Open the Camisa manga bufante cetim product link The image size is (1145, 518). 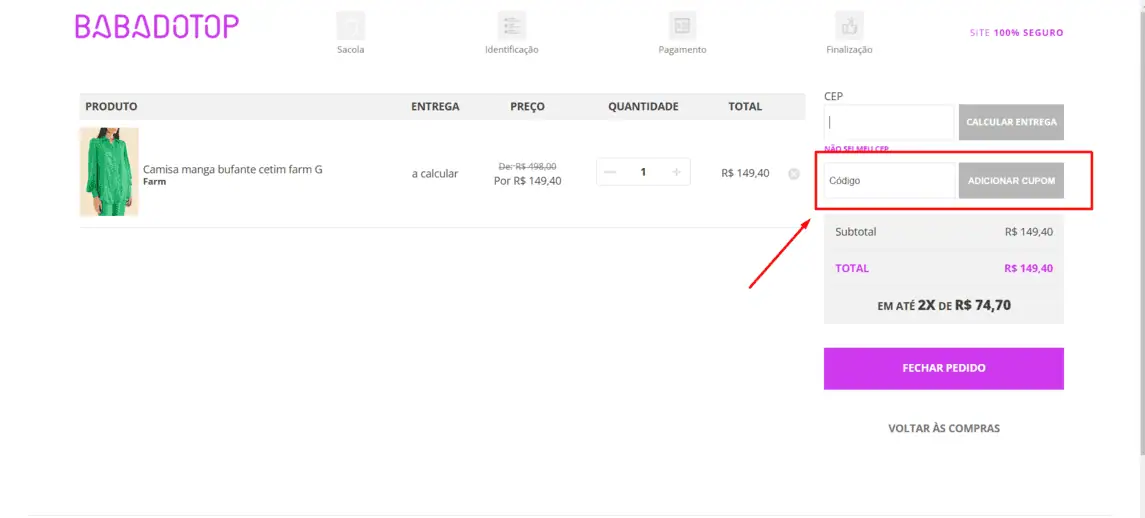click(232, 169)
